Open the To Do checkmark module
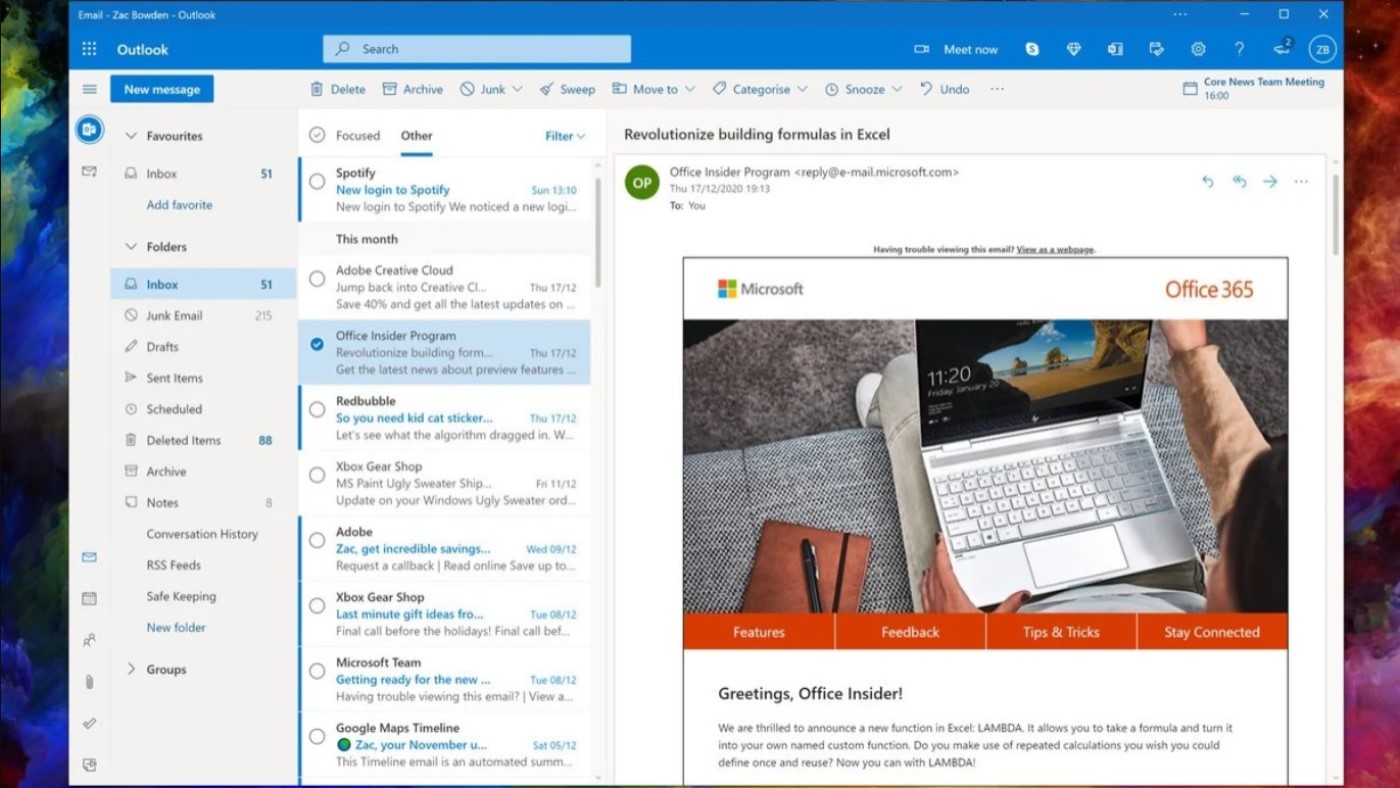This screenshot has height=788, width=1400. click(89, 723)
